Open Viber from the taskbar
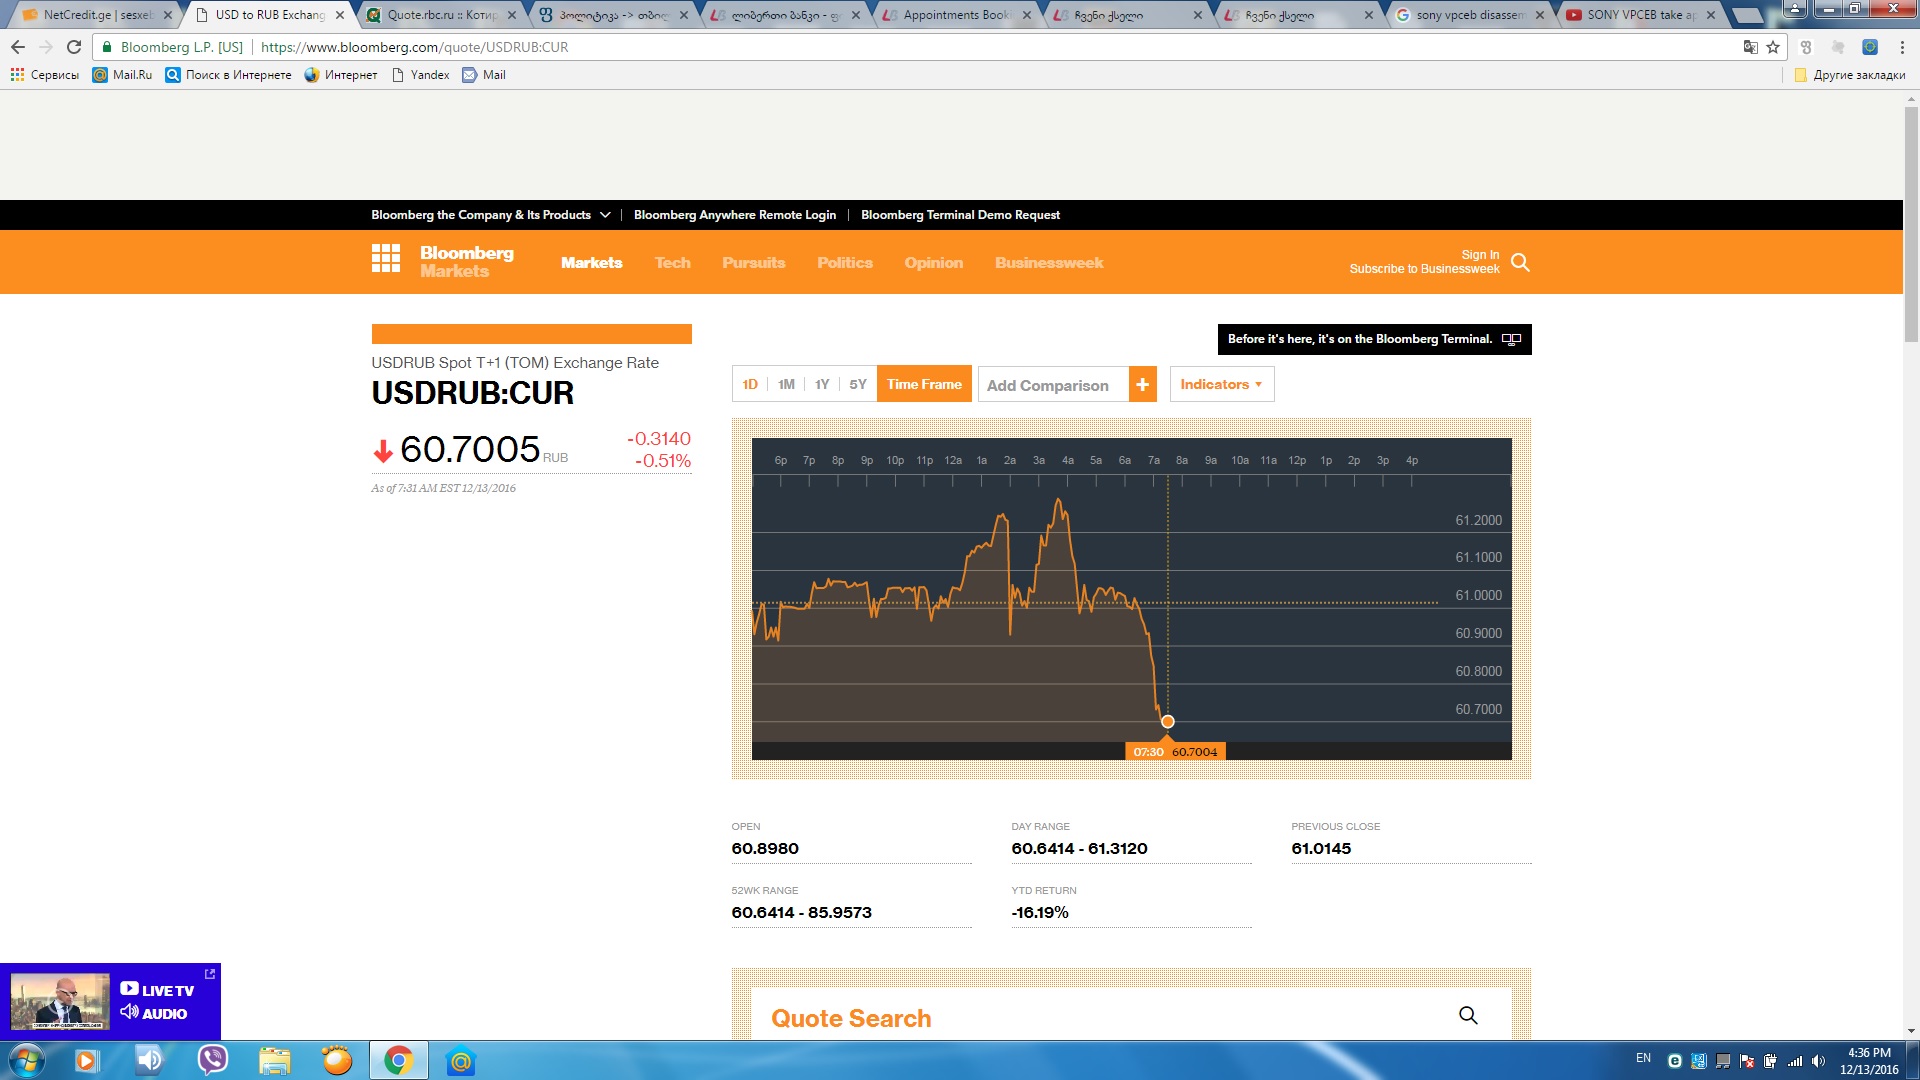 click(212, 1059)
